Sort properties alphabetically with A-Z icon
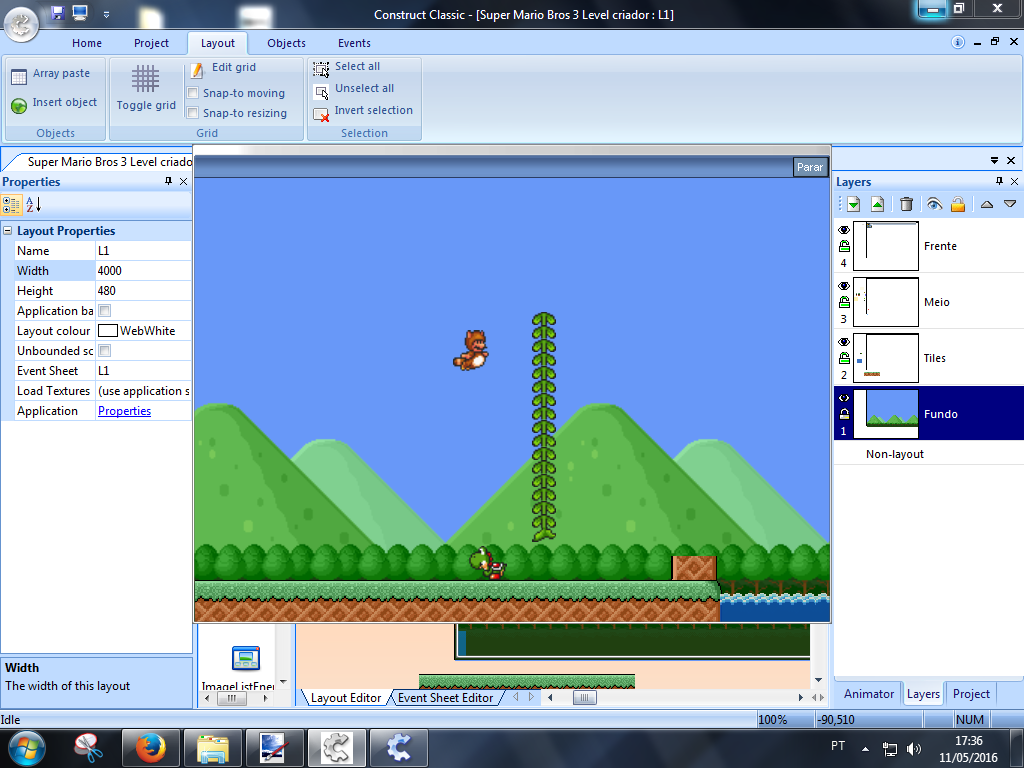1024x768 pixels. [x=33, y=205]
